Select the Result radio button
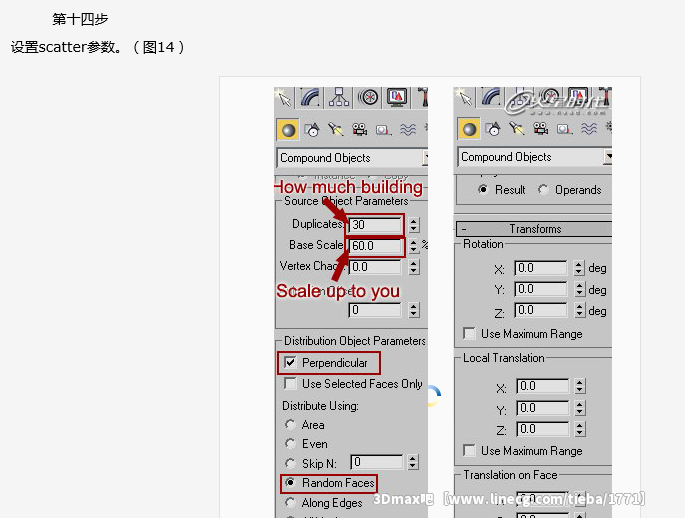This screenshot has width=685, height=518. pos(483,190)
